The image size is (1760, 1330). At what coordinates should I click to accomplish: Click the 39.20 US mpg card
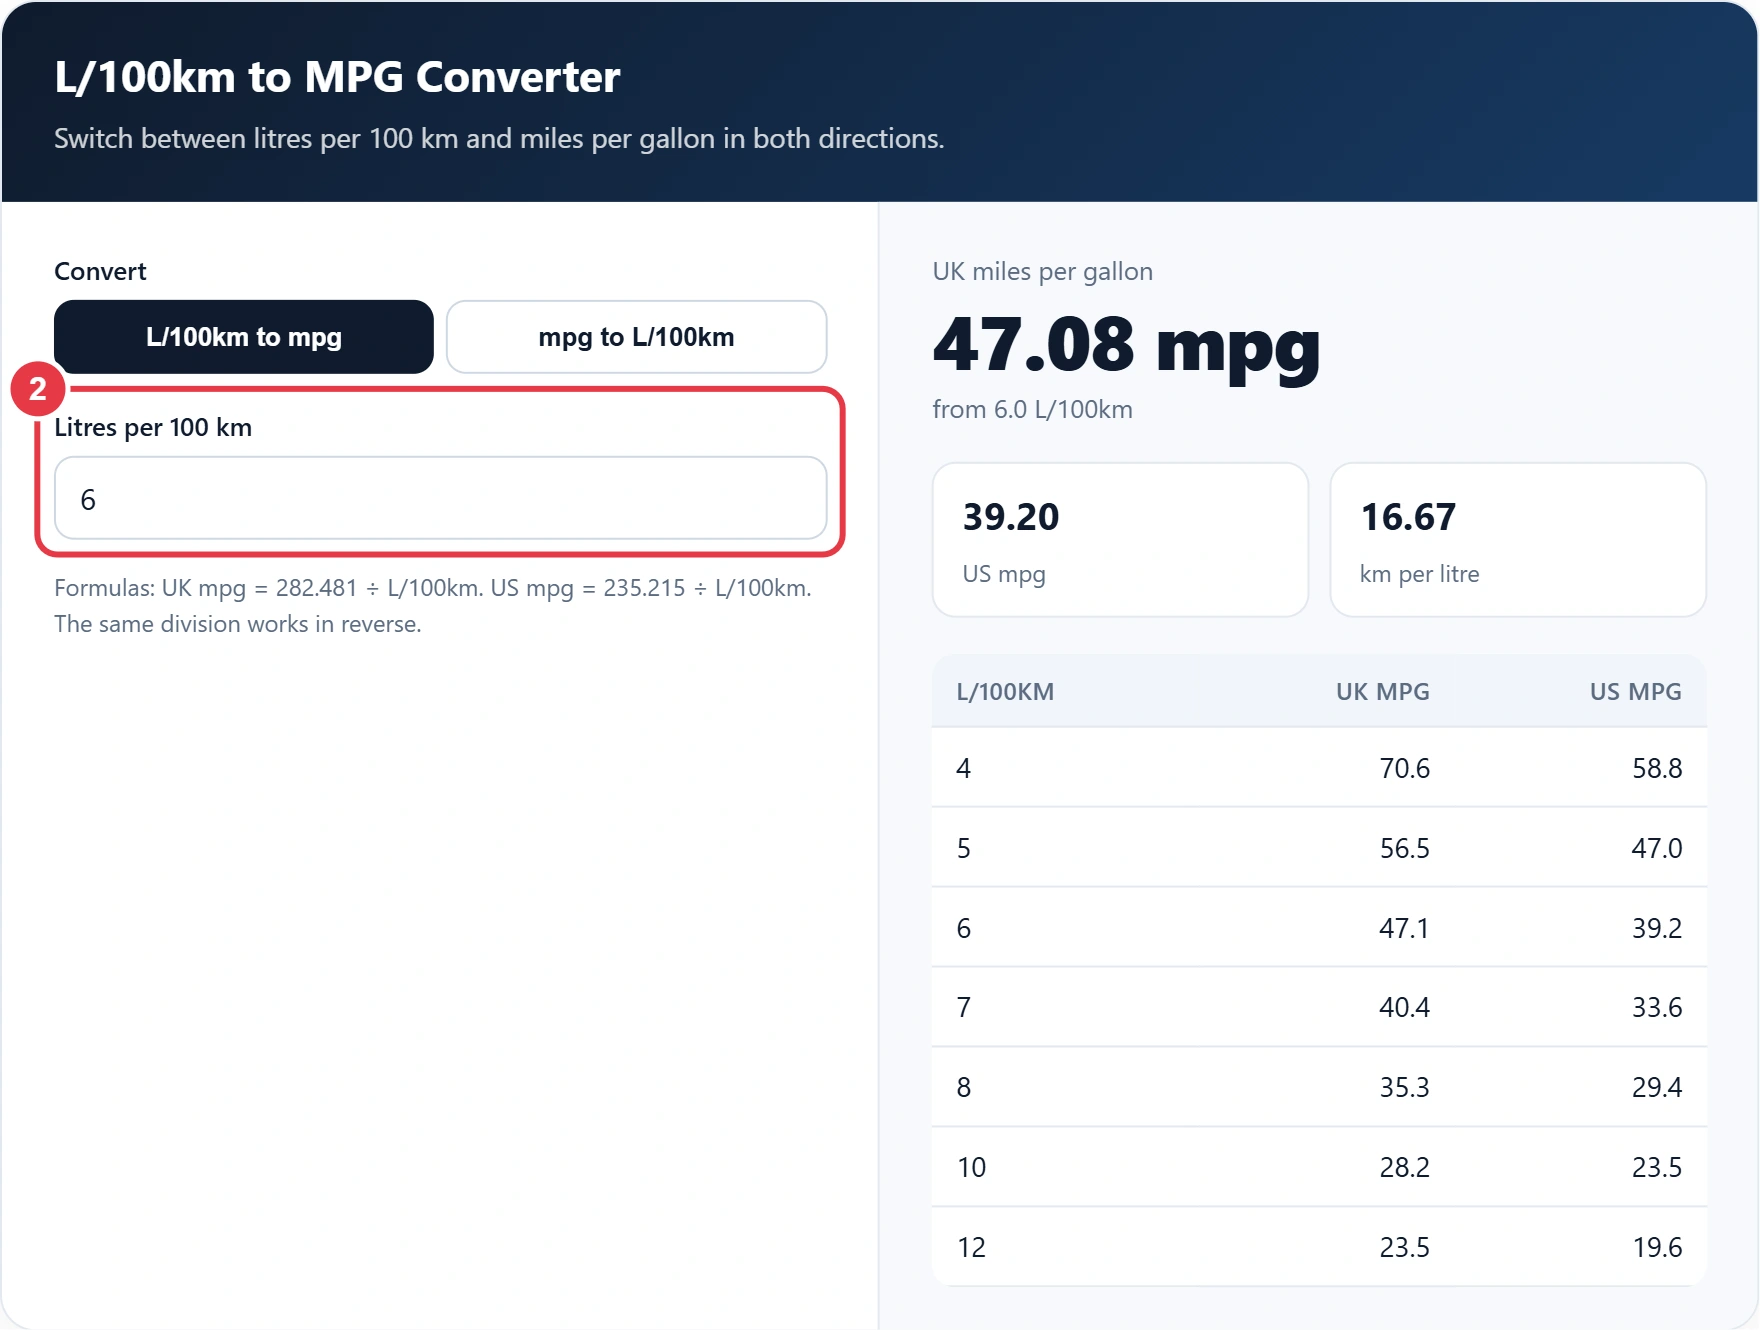click(1120, 540)
